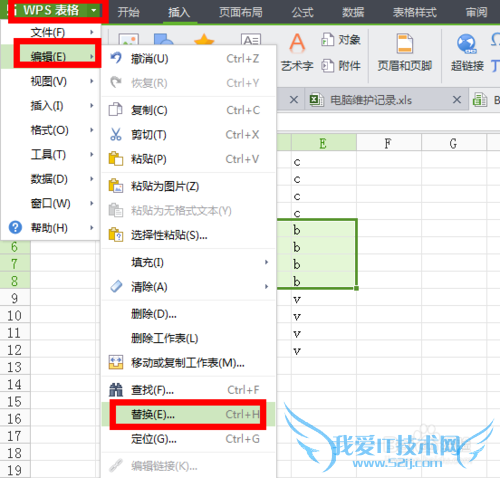Click the Paste Special (选择性粘贴) icon
500x478 pixels.
click(116, 235)
